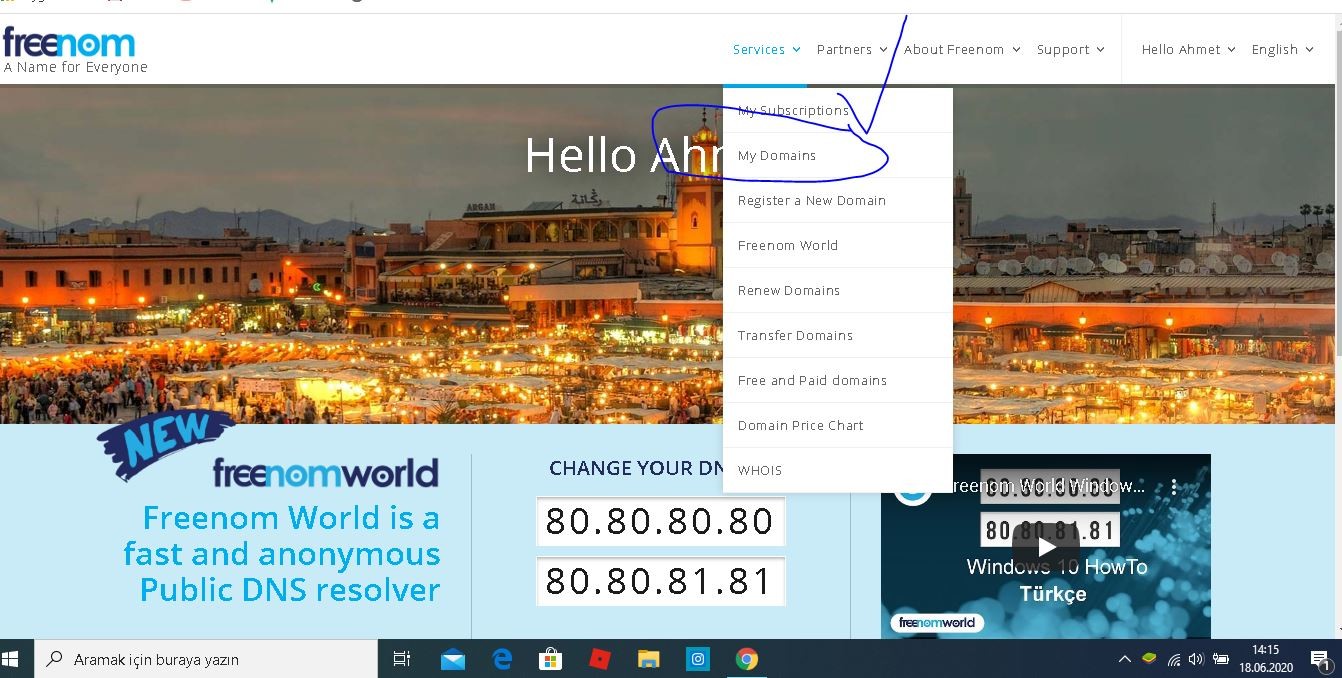Expand the Support menu
Screen dimensions: 1342x678
[x=1071, y=49]
